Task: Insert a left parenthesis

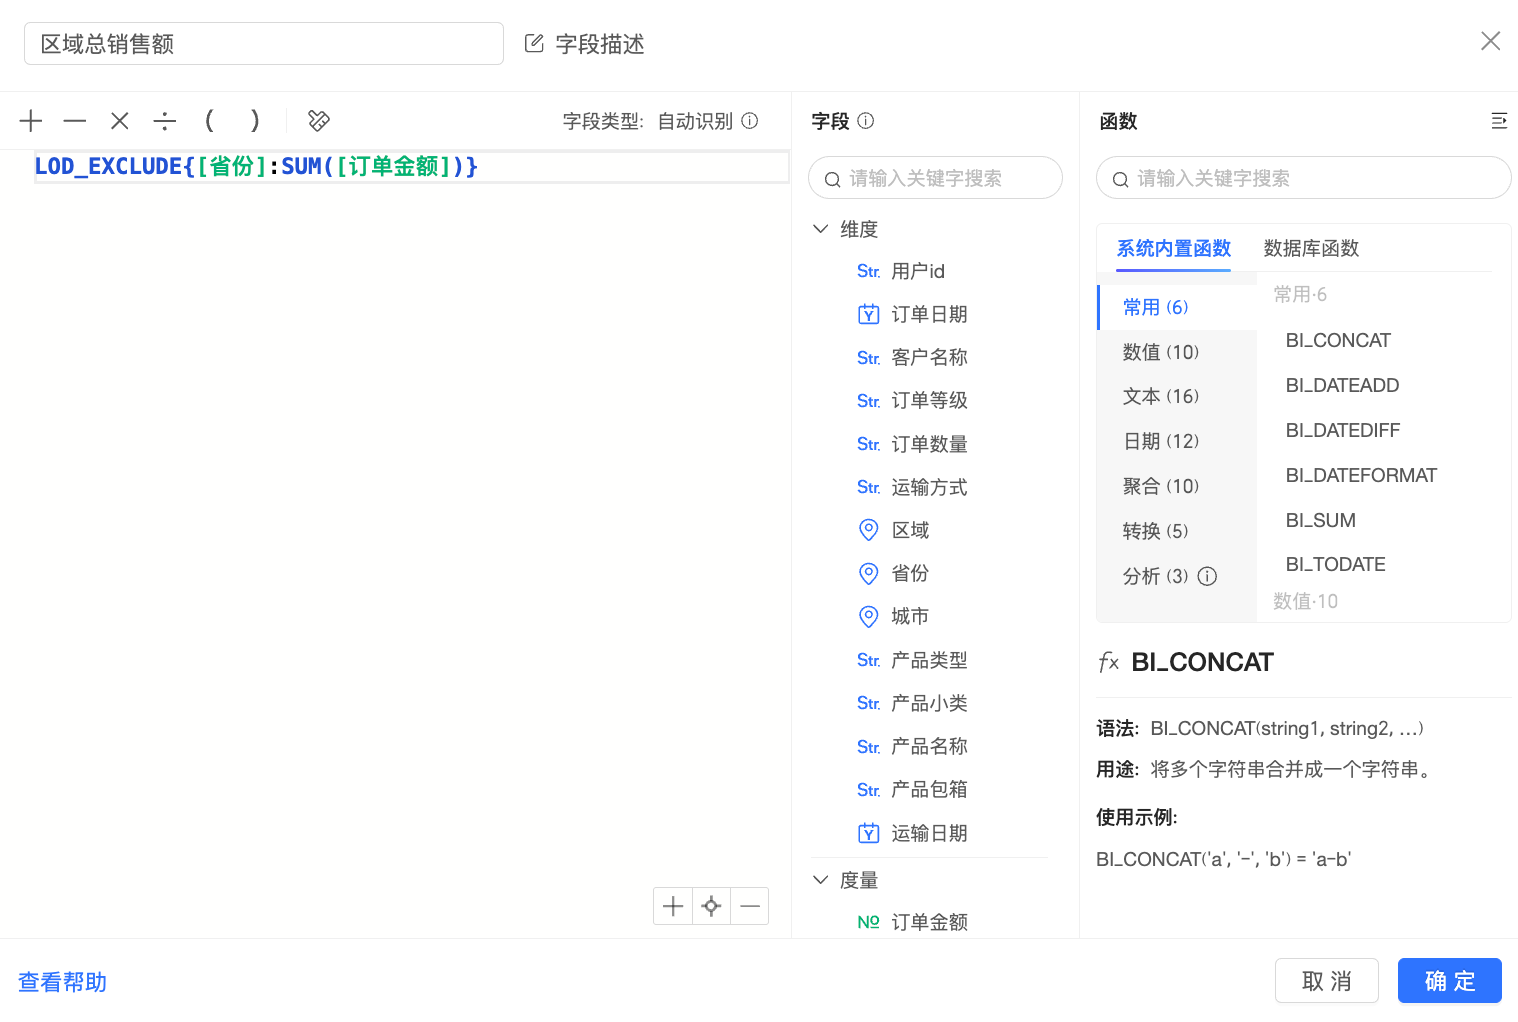Action: (x=209, y=121)
